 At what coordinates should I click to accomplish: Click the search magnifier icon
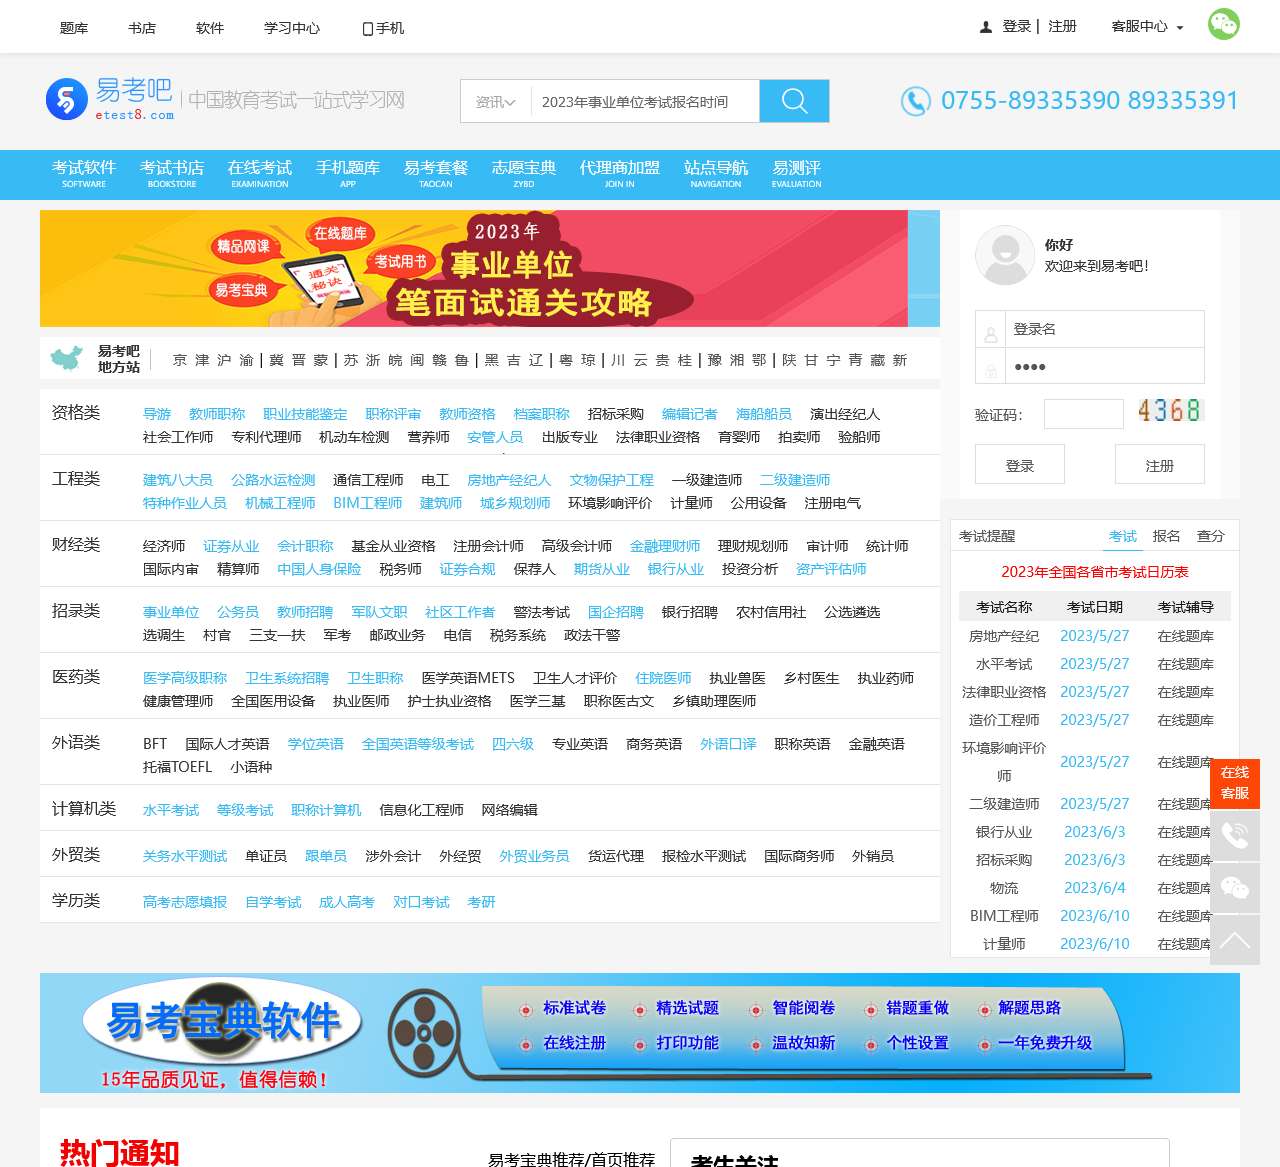[x=793, y=100]
